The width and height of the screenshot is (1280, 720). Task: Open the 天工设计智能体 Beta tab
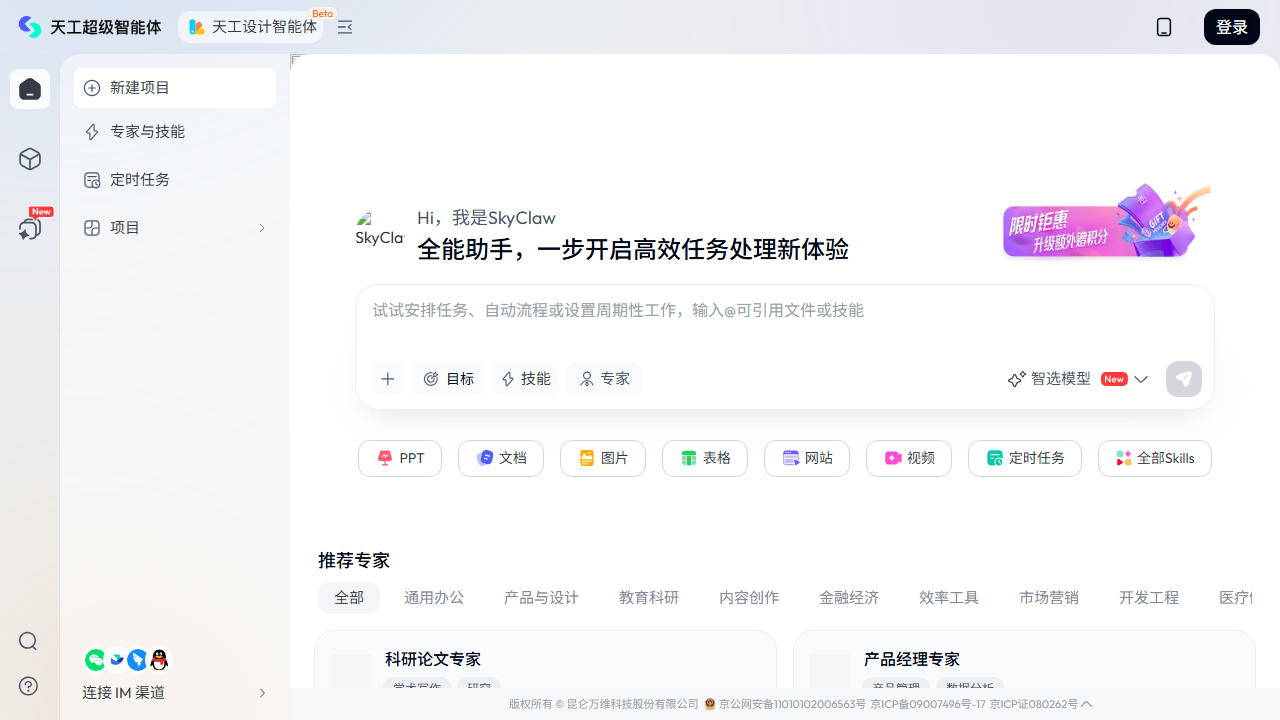coord(251,27)
